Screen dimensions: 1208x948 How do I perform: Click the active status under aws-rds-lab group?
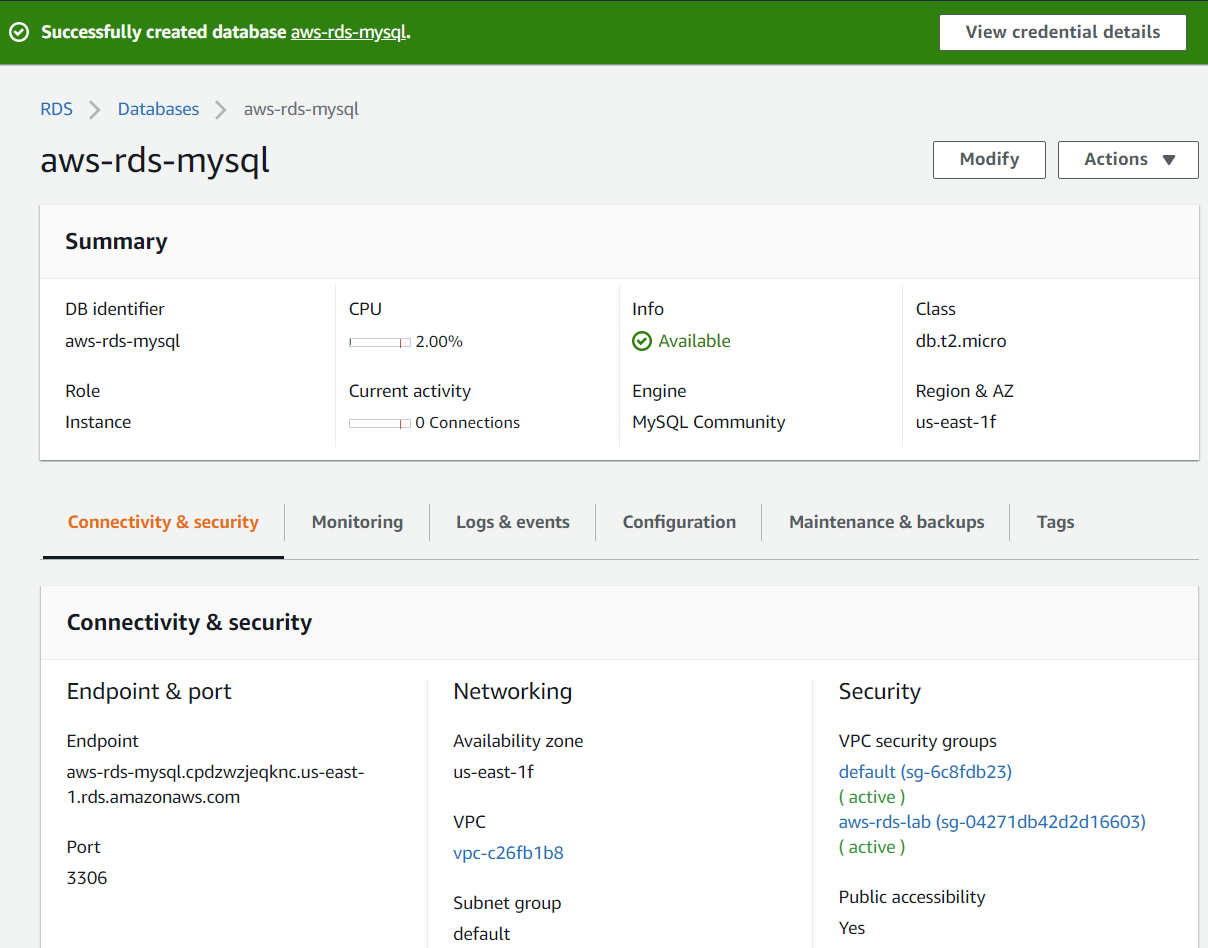(x=872, y=847)
